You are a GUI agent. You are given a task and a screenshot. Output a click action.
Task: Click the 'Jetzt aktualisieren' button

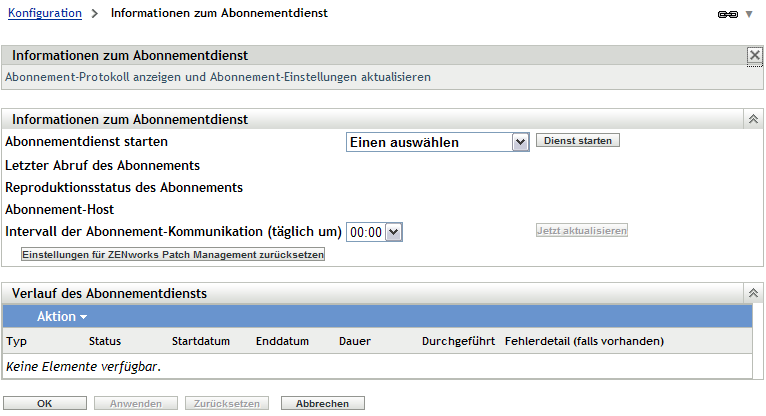click(582, 231)
